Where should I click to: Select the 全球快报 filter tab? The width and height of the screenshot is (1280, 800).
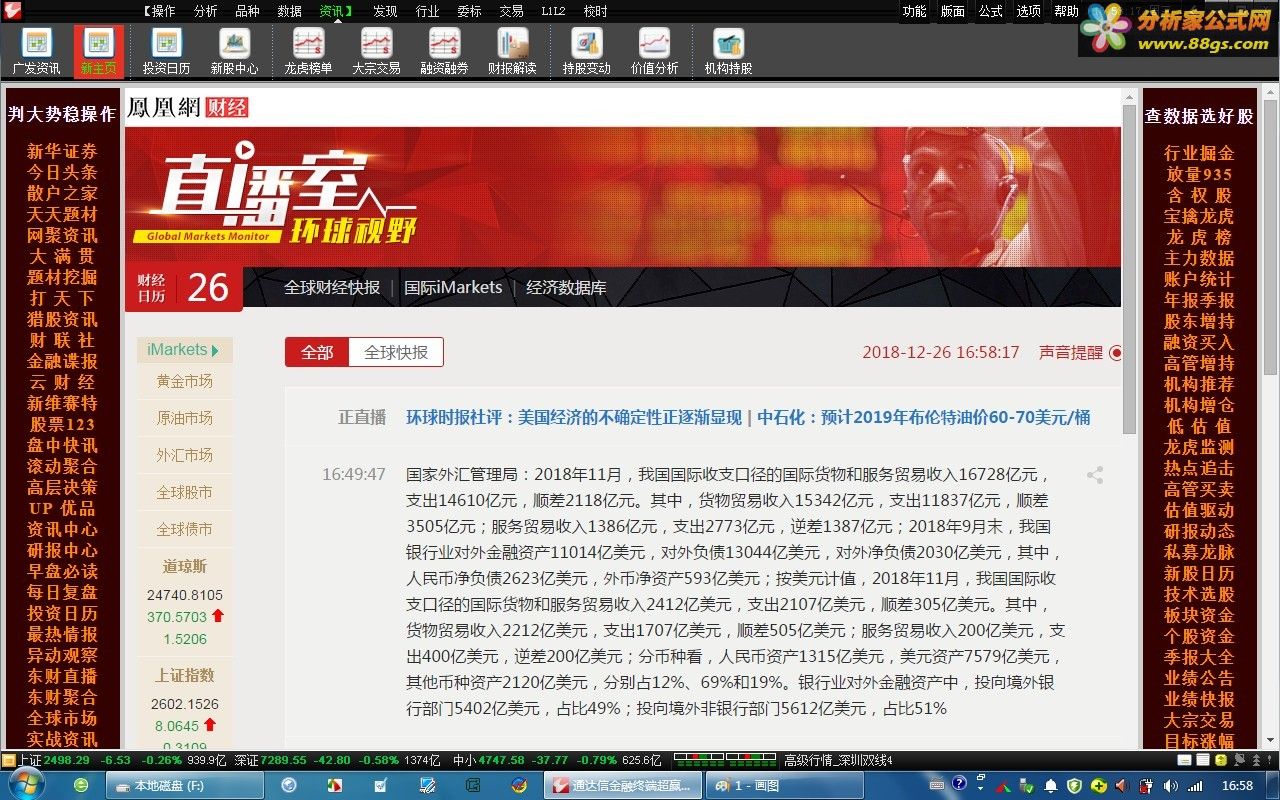point(396,352)
